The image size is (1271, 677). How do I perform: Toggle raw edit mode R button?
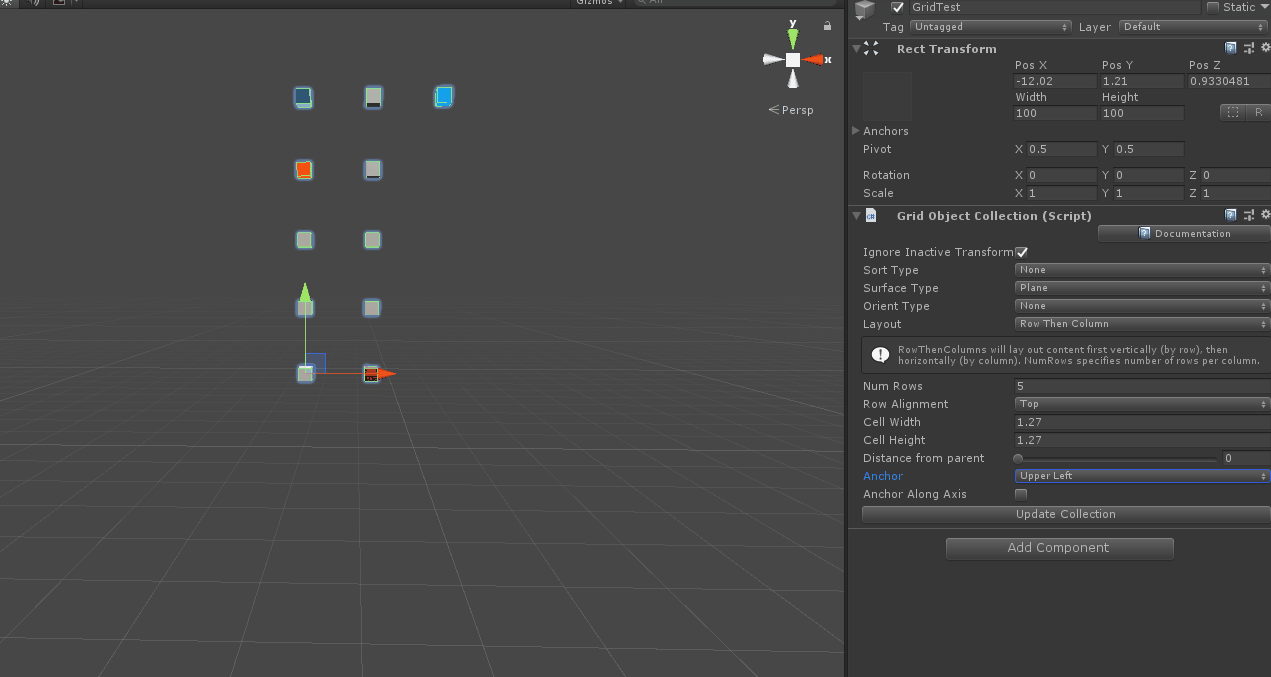coord(1258,113)
